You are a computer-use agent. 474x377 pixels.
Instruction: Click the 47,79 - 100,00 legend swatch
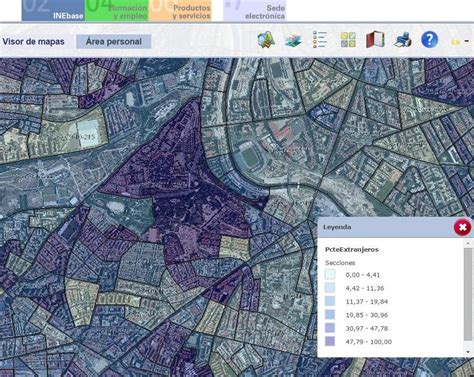click(330, 341)
